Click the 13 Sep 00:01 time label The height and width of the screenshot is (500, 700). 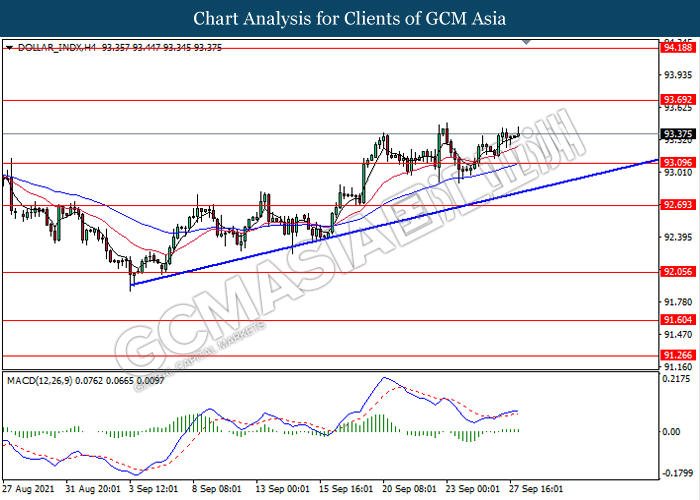(283, 489)
